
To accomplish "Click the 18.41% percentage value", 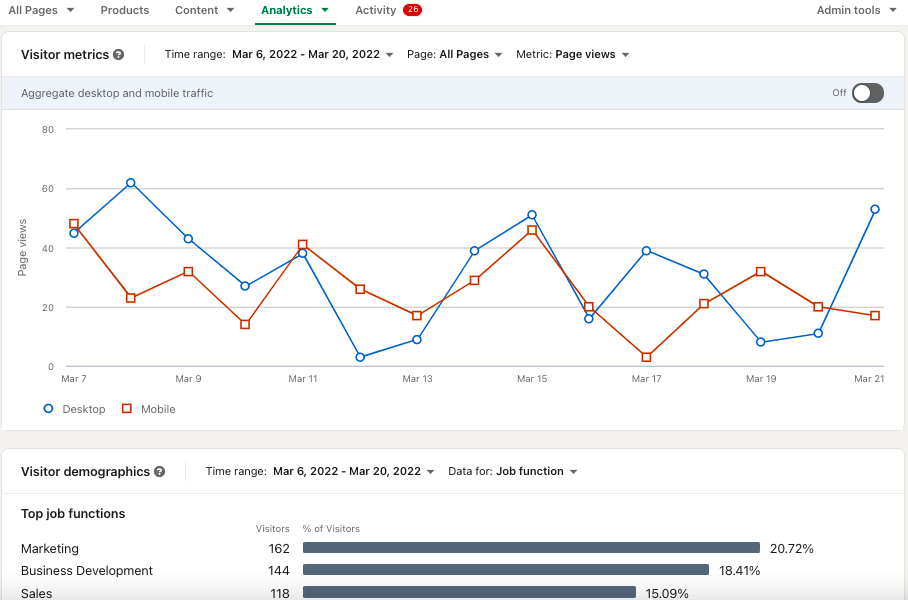I will (739, 570).
